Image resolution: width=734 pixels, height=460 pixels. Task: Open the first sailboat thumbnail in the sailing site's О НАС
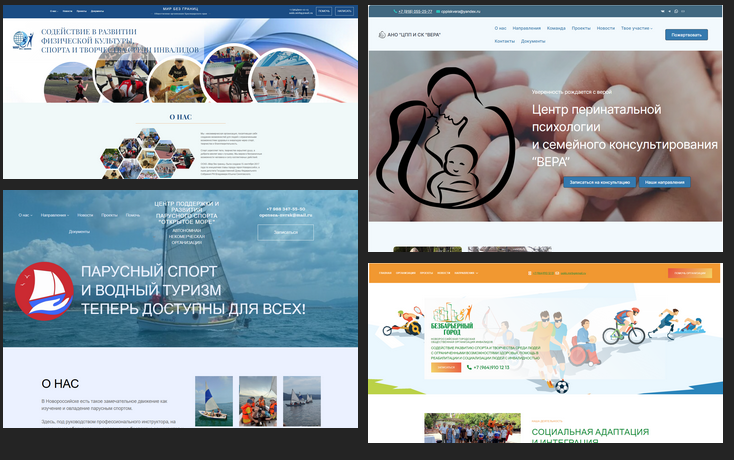click(x=213, y=401)
